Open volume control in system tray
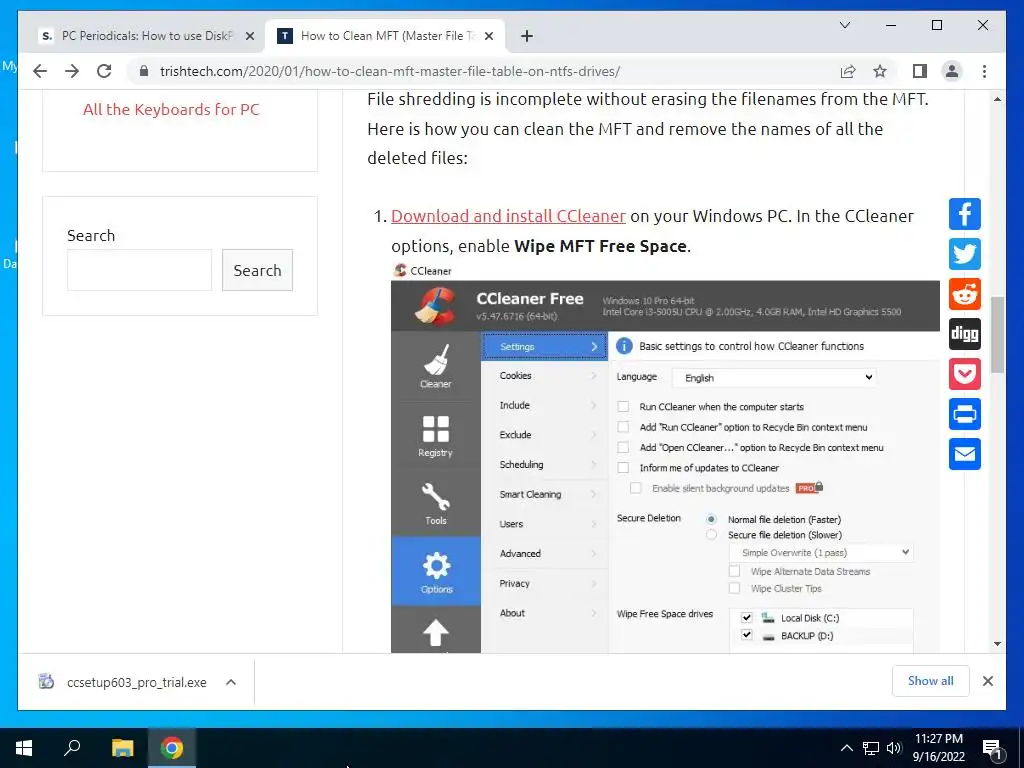 tap(894, 748)
